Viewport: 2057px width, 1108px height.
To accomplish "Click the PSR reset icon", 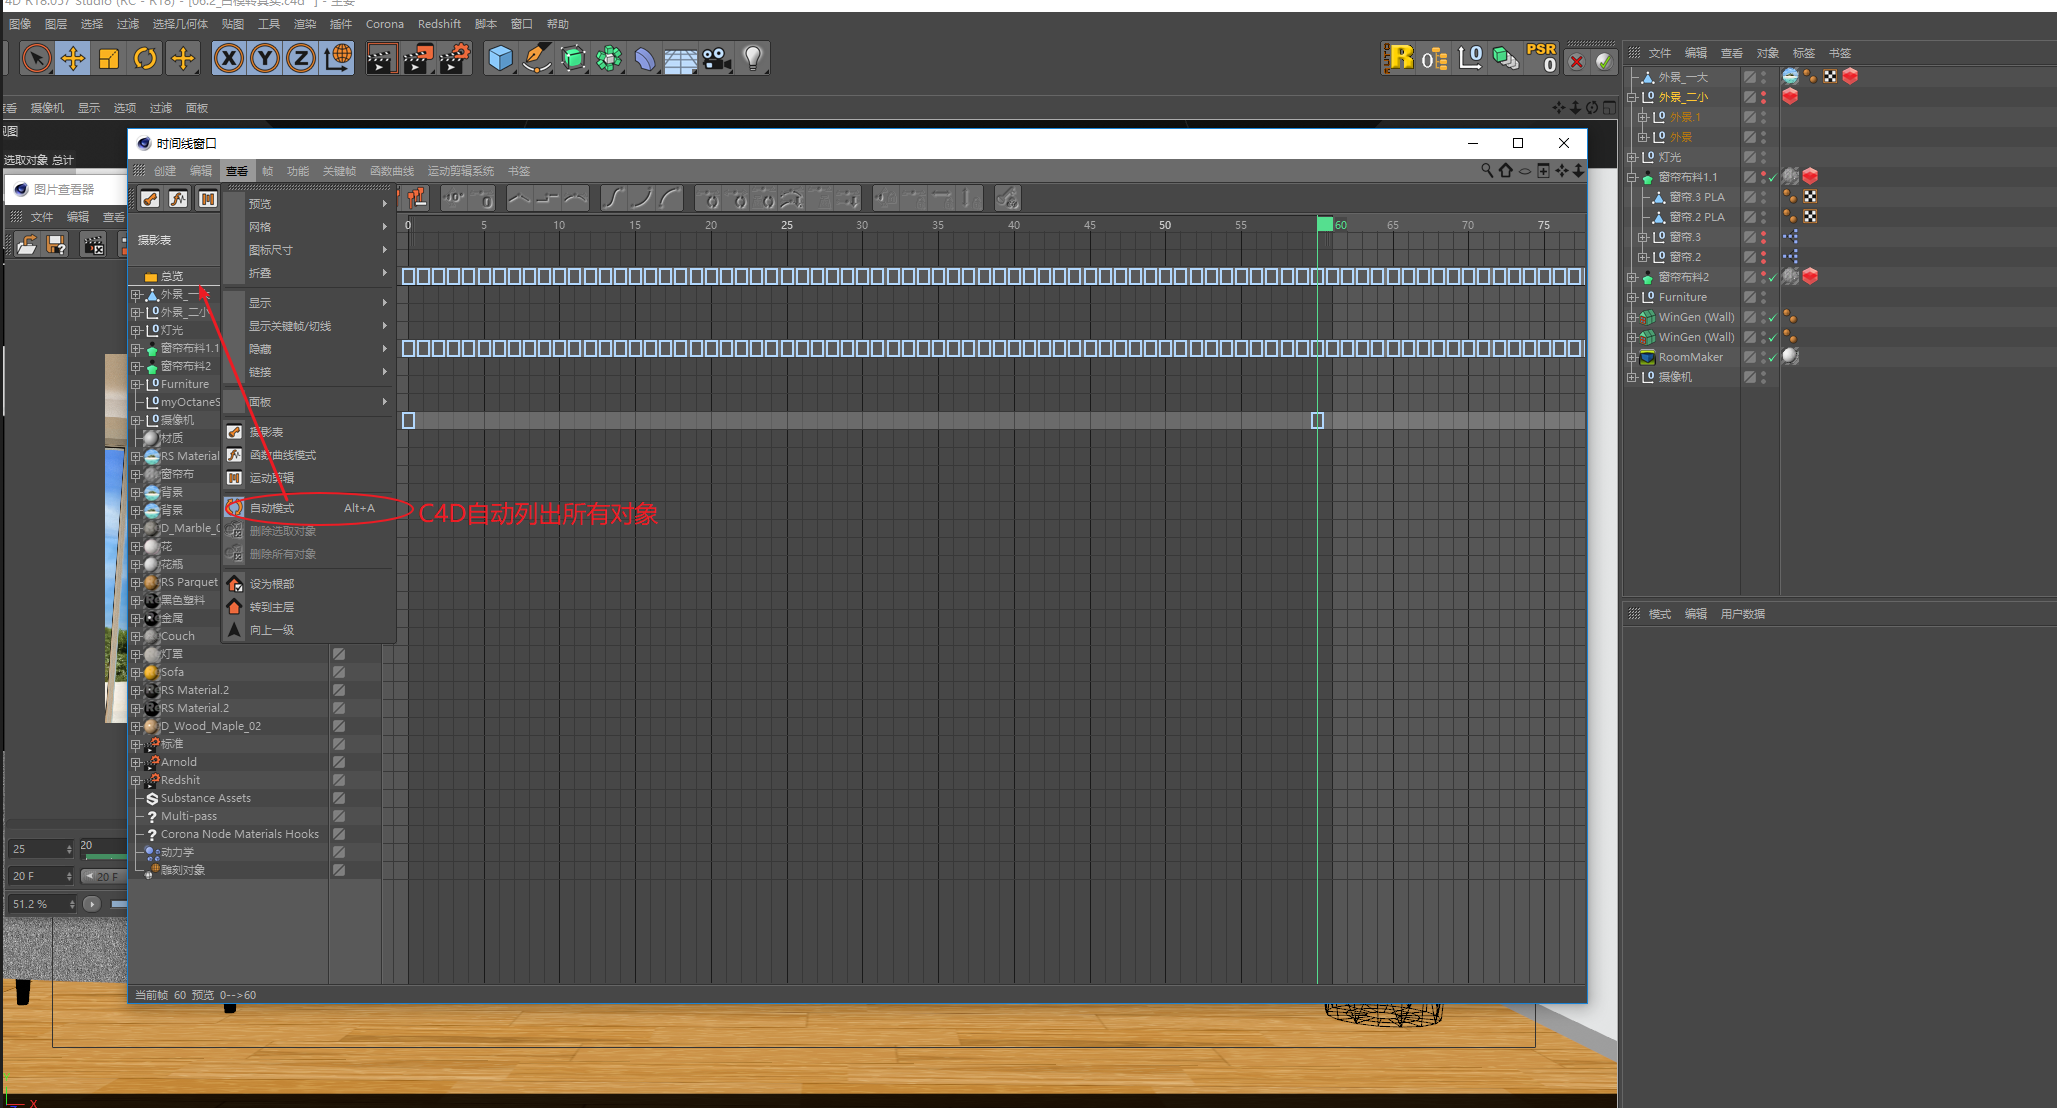I will pyautogui.click(x=1541, y=58).
